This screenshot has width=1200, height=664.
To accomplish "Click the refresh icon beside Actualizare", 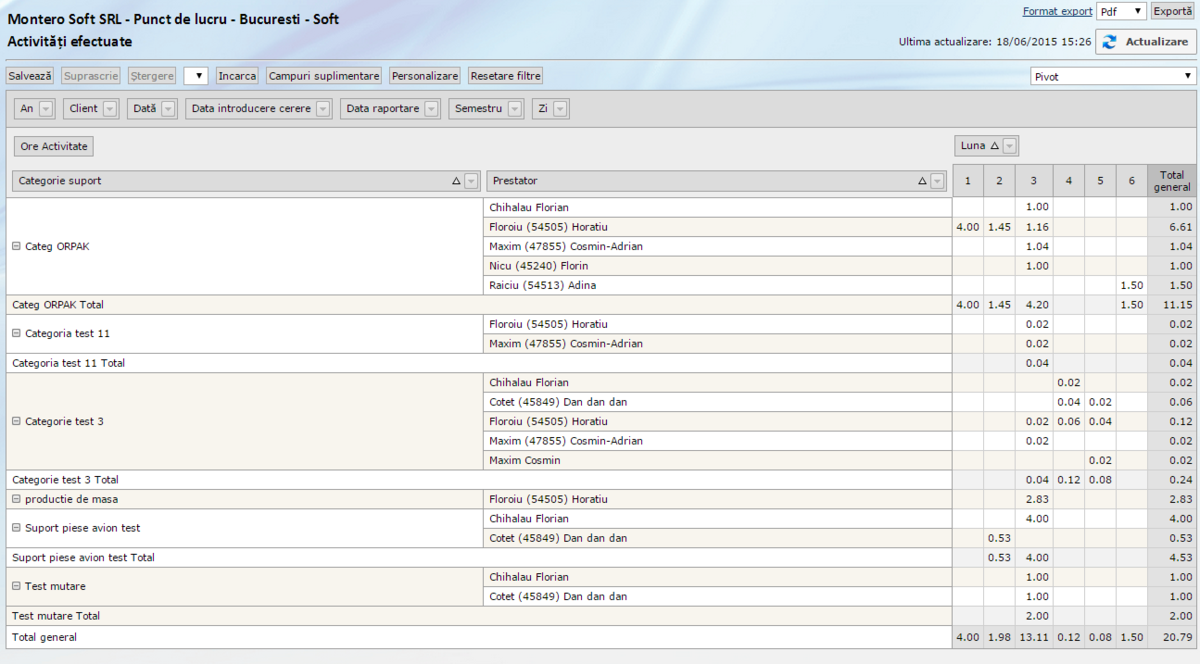I will [x=1110, y=42].
